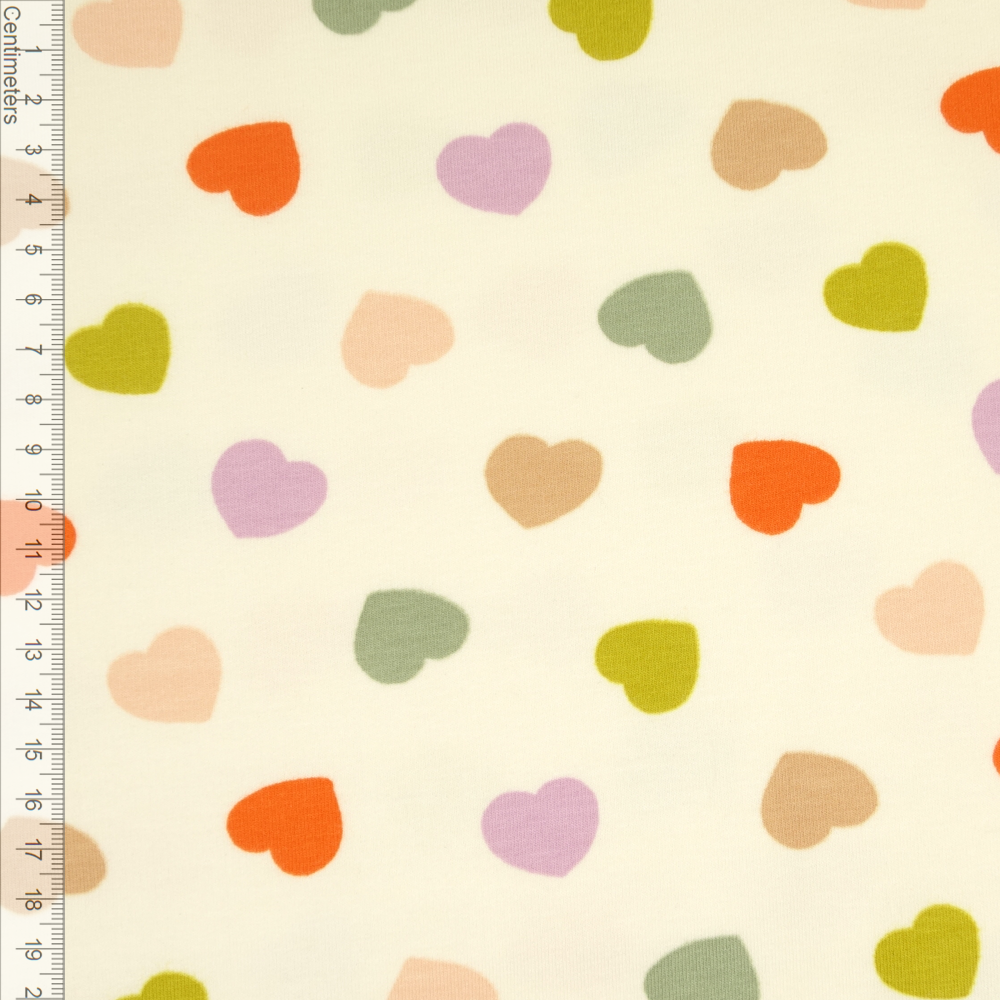Click the number 5 on the ruler
The height and width of the screenshot is (1000, 1000).
pos(32,249)
